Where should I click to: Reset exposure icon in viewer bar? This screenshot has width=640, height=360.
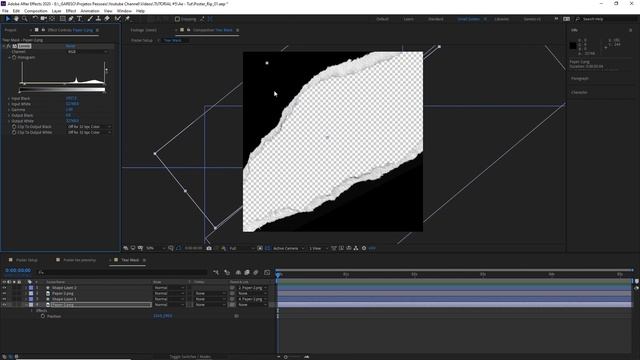pyautogui.click(x=364, y=248)
